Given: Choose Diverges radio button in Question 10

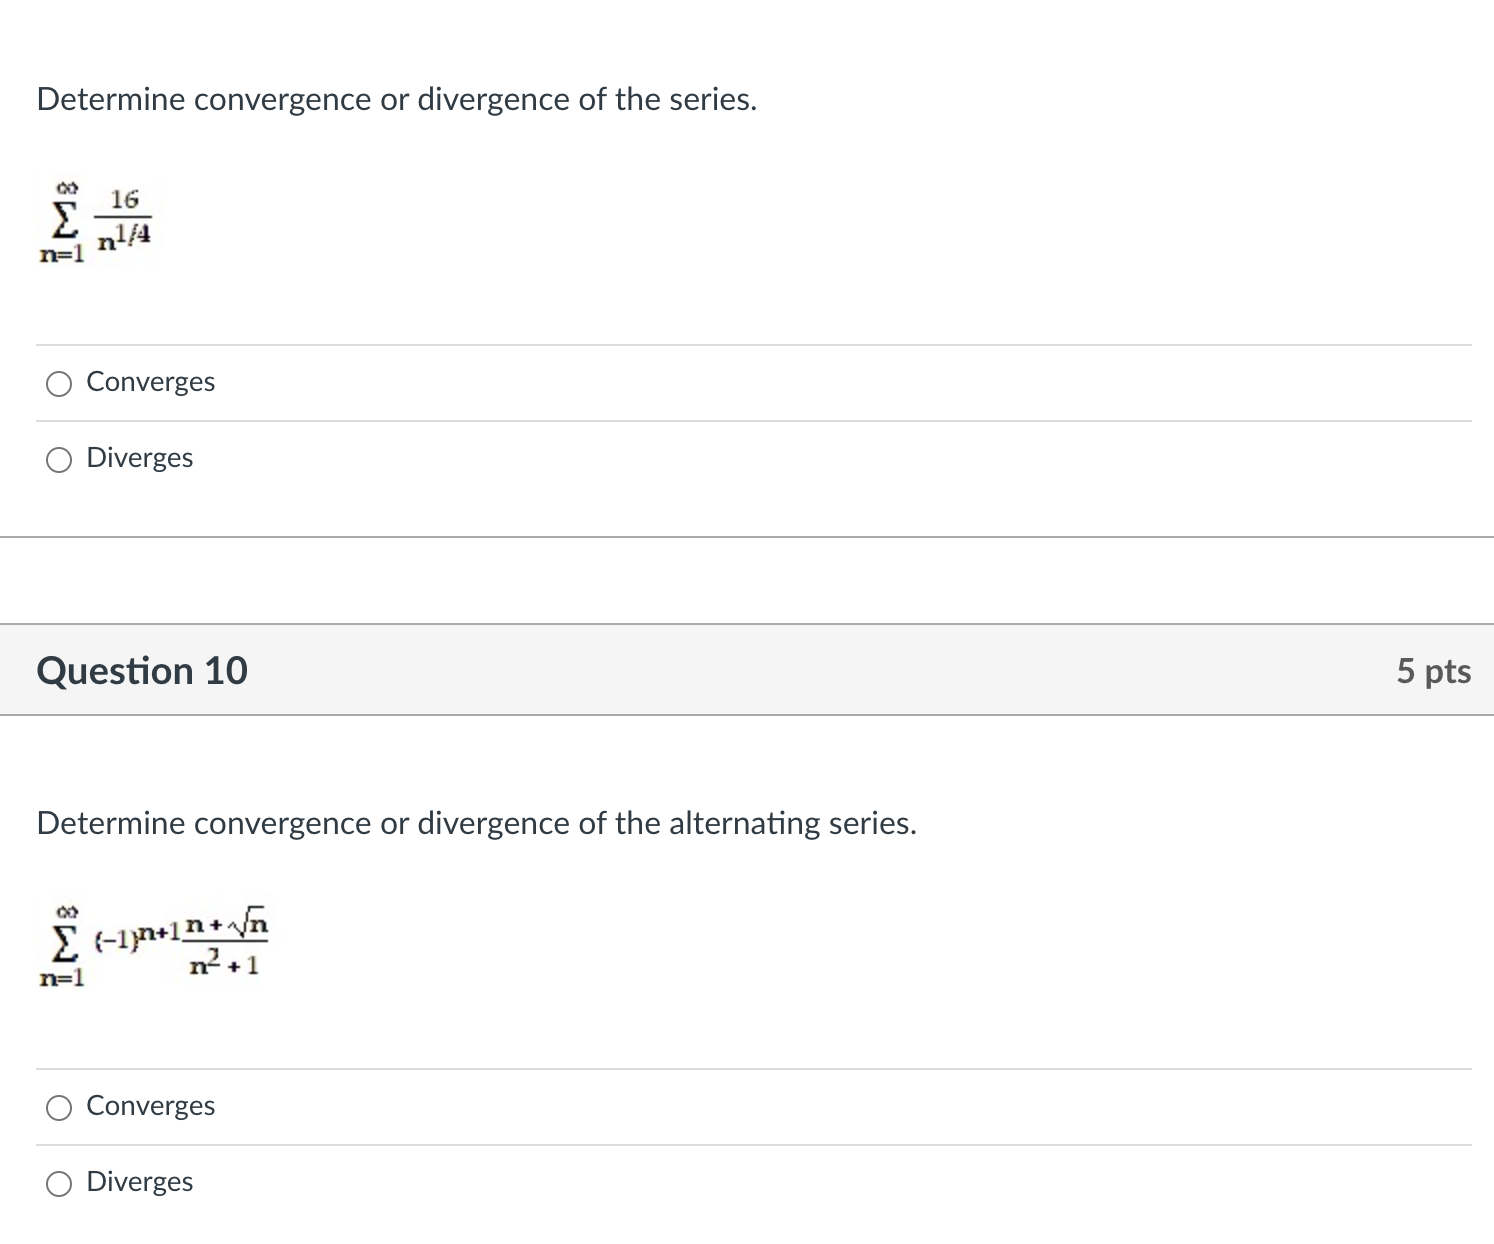Looking at the screenshot, I should (59, 1184).
